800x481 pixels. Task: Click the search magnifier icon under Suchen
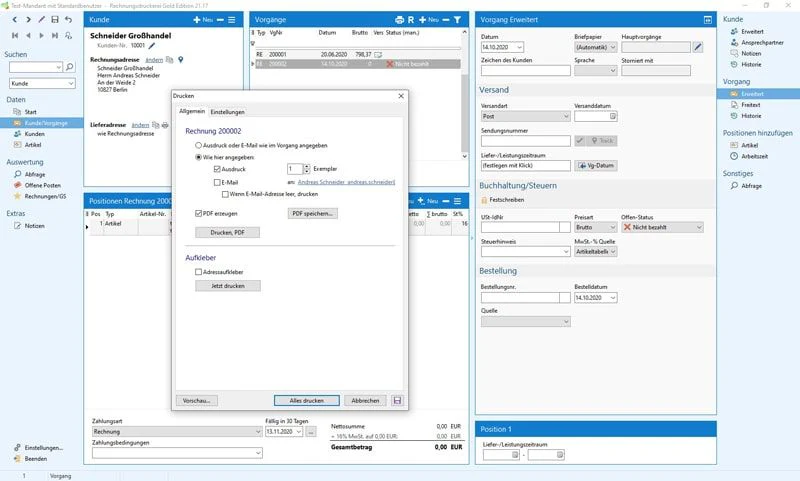click(x=70, y=67)
